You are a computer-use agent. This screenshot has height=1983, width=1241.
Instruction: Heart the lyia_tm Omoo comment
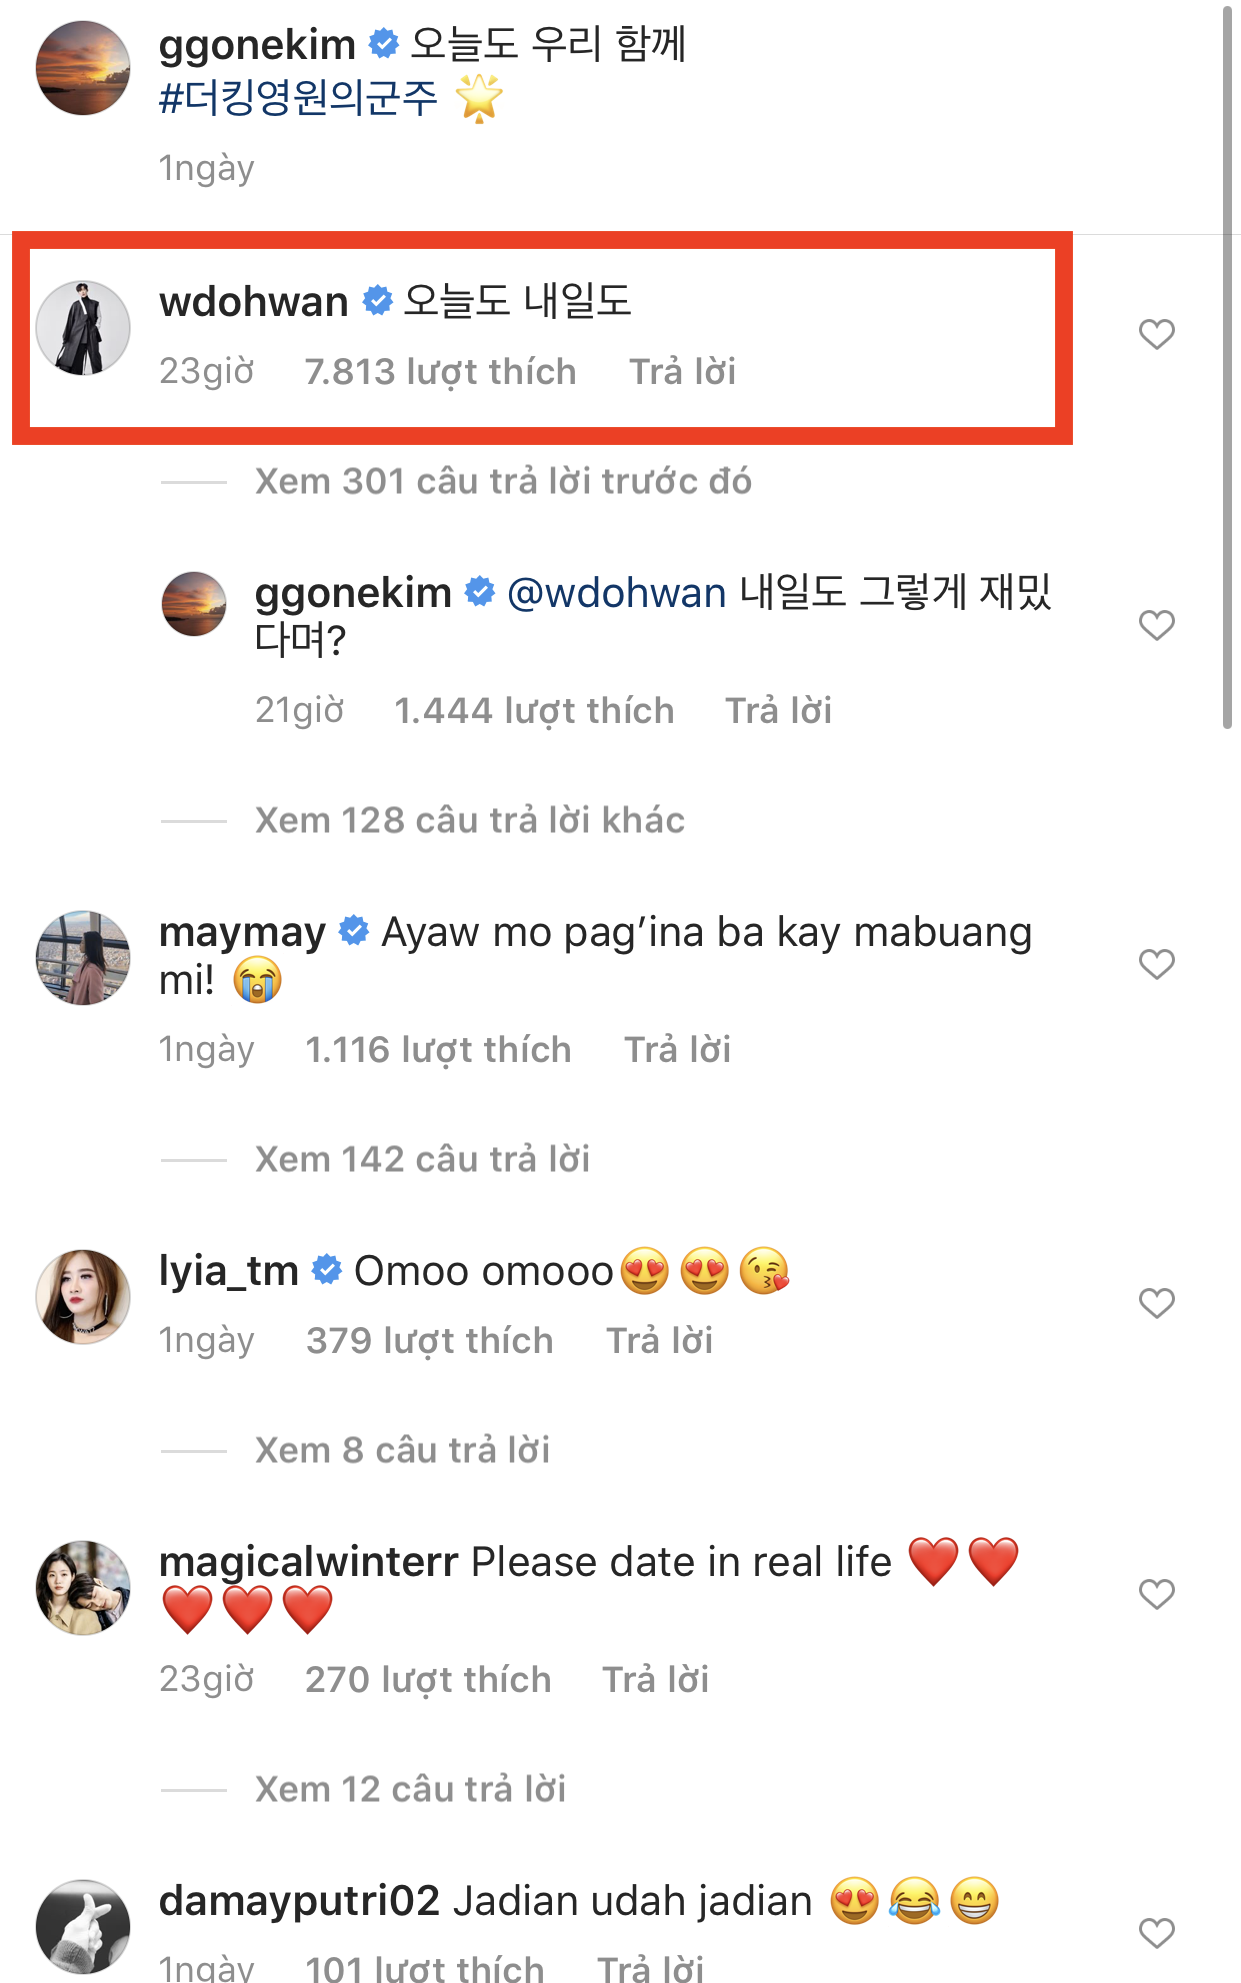click(x=1156, y=1303)
